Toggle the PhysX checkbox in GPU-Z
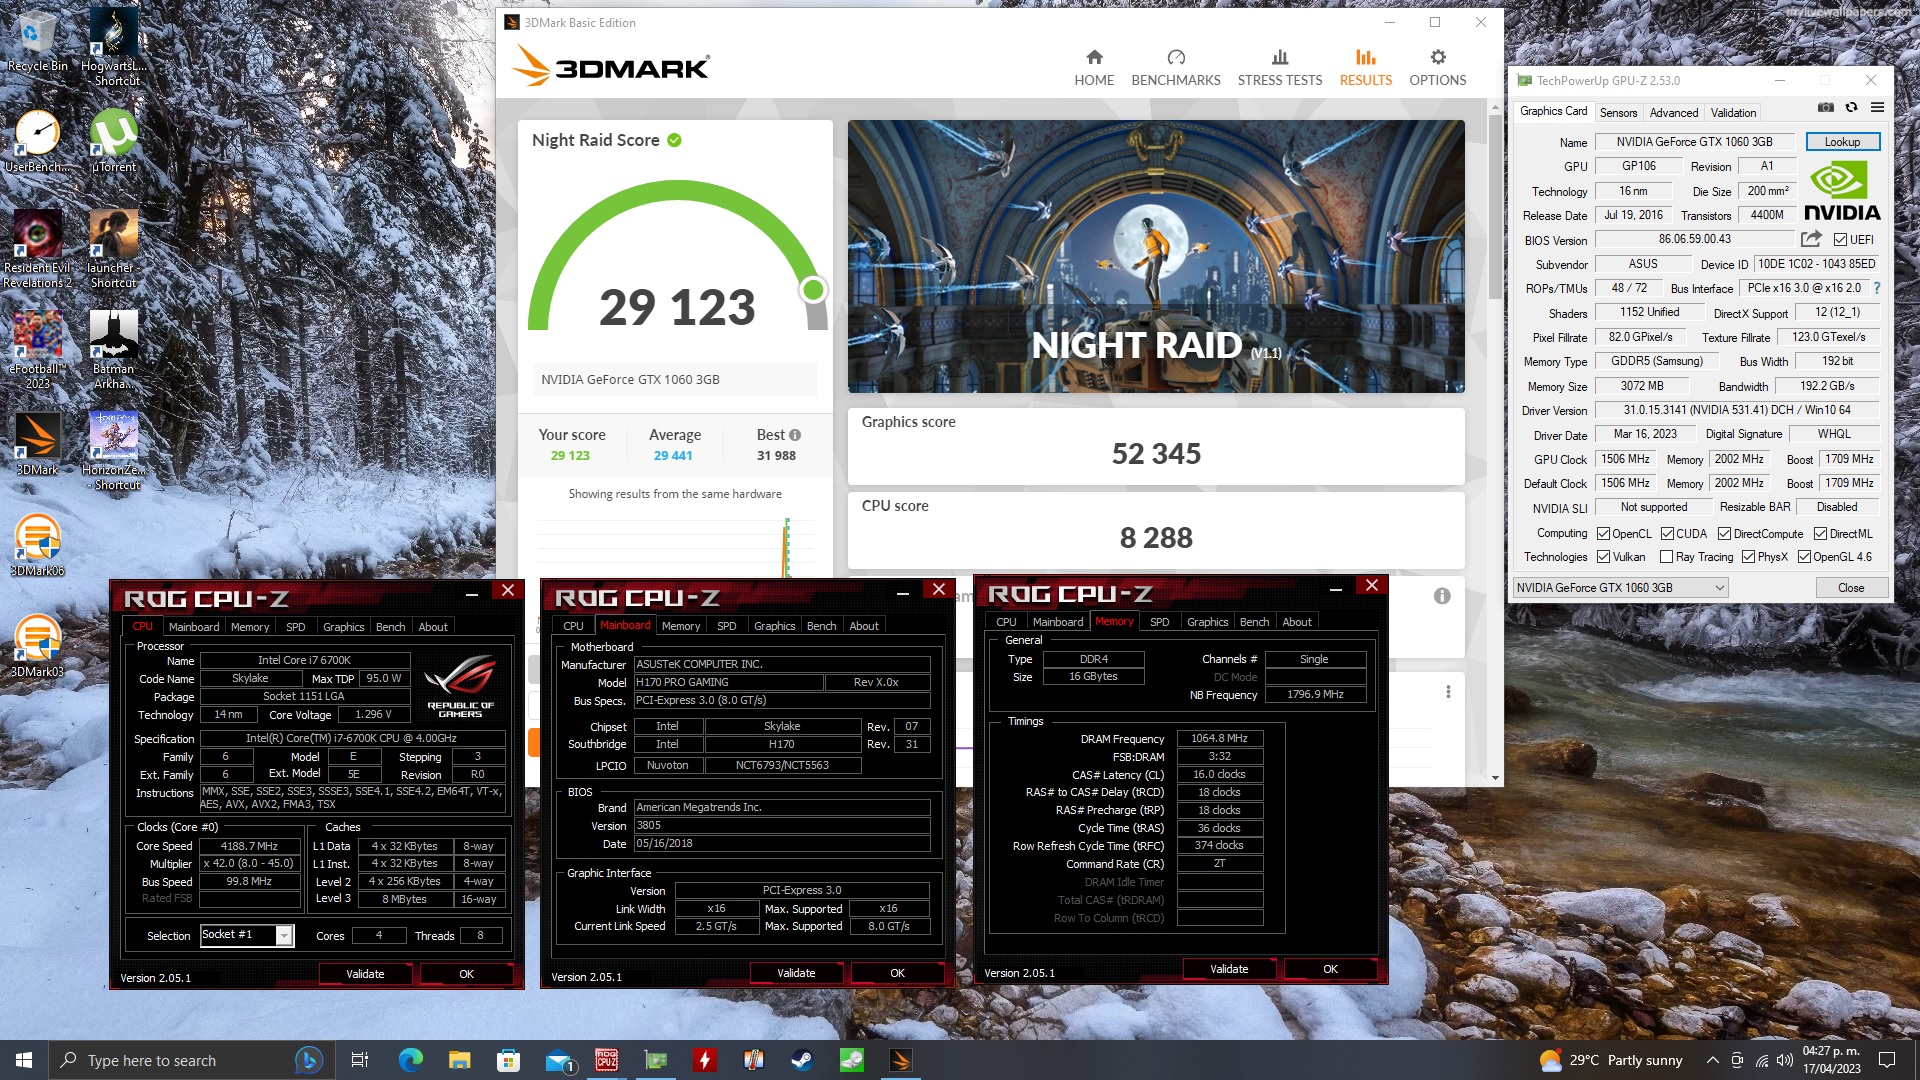Image resolution: width=1920 pixels, height=1080 pixels. tap(1749, 557)
